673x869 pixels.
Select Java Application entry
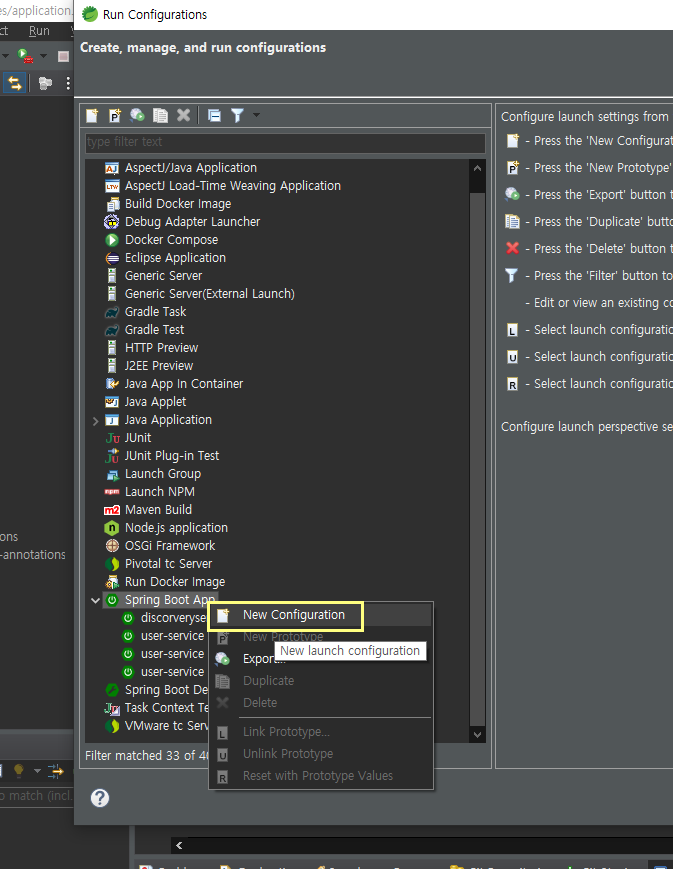pos(168,420)
